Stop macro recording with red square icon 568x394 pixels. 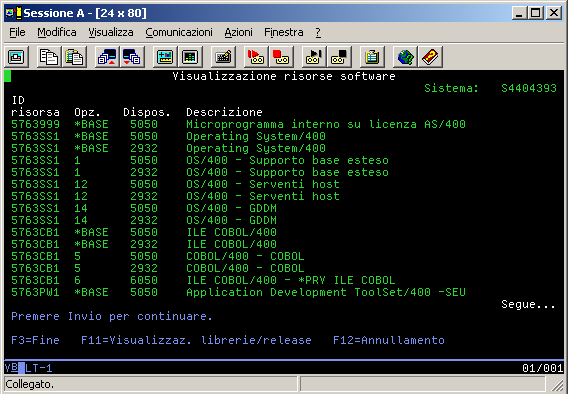281,57
